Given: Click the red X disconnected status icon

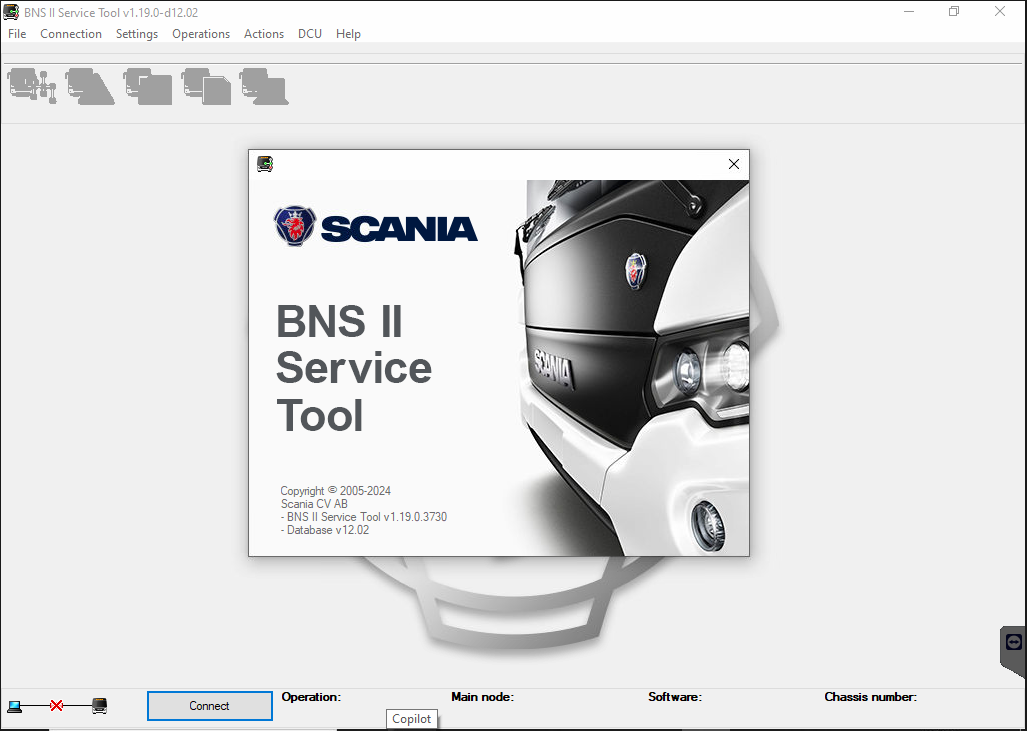Looking at the screenshot, I should [56, 706].
